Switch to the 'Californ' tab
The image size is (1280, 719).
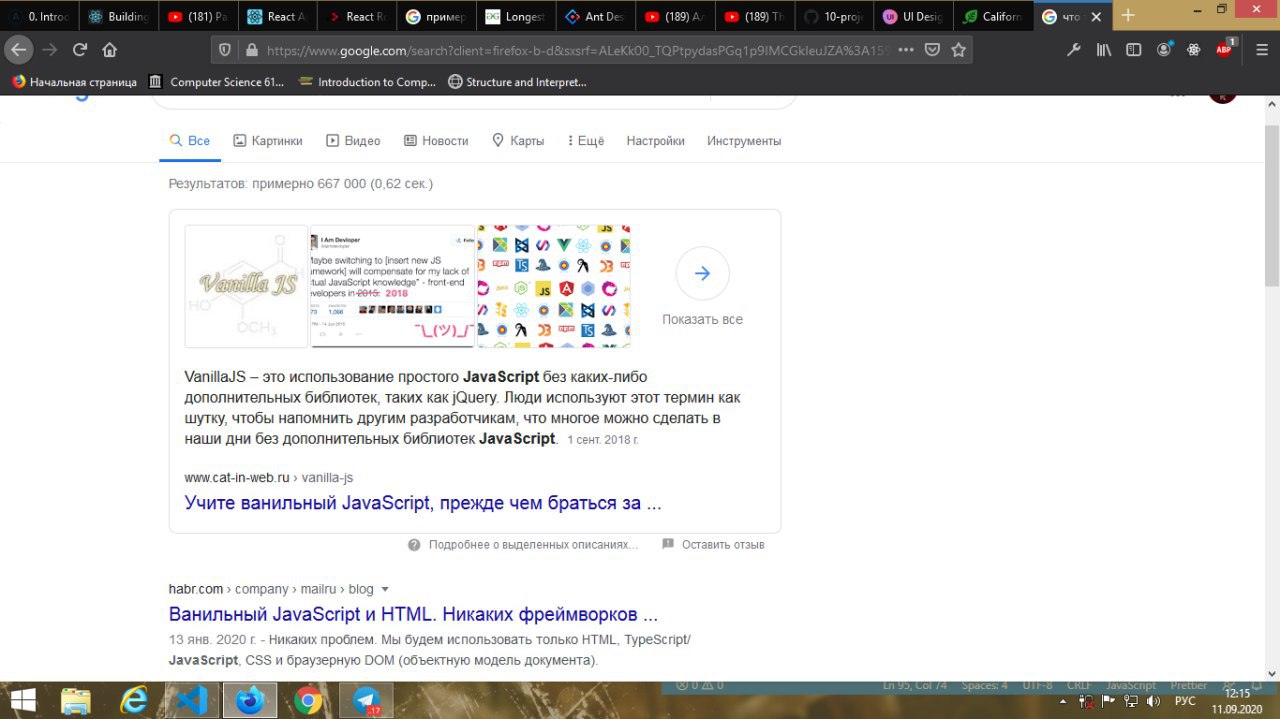[x=992, y=16]
